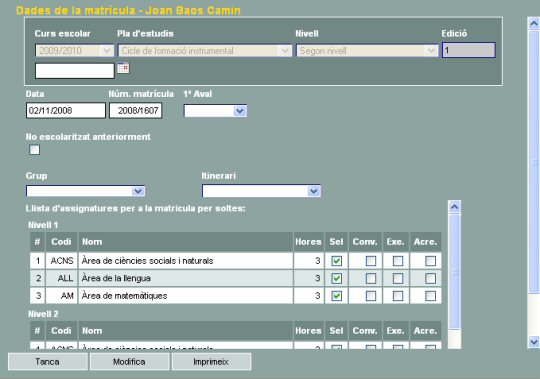This screenshot has width=540, height=379.
Task: Enable Exe. checkbox for ACNS row in Nivell 1
Action: pos(398,261)
